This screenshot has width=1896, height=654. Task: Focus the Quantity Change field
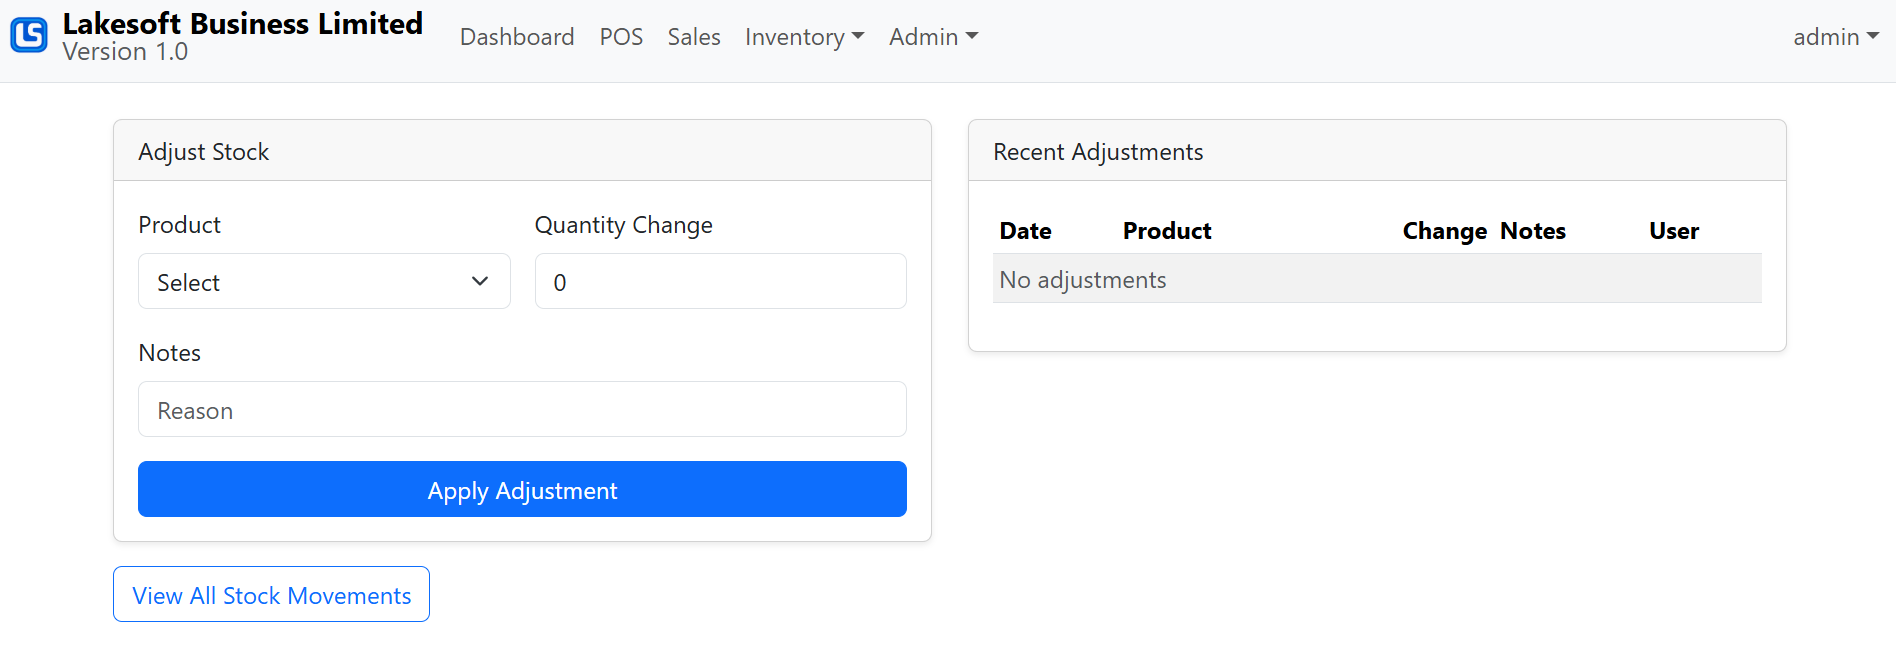(721, 281)
